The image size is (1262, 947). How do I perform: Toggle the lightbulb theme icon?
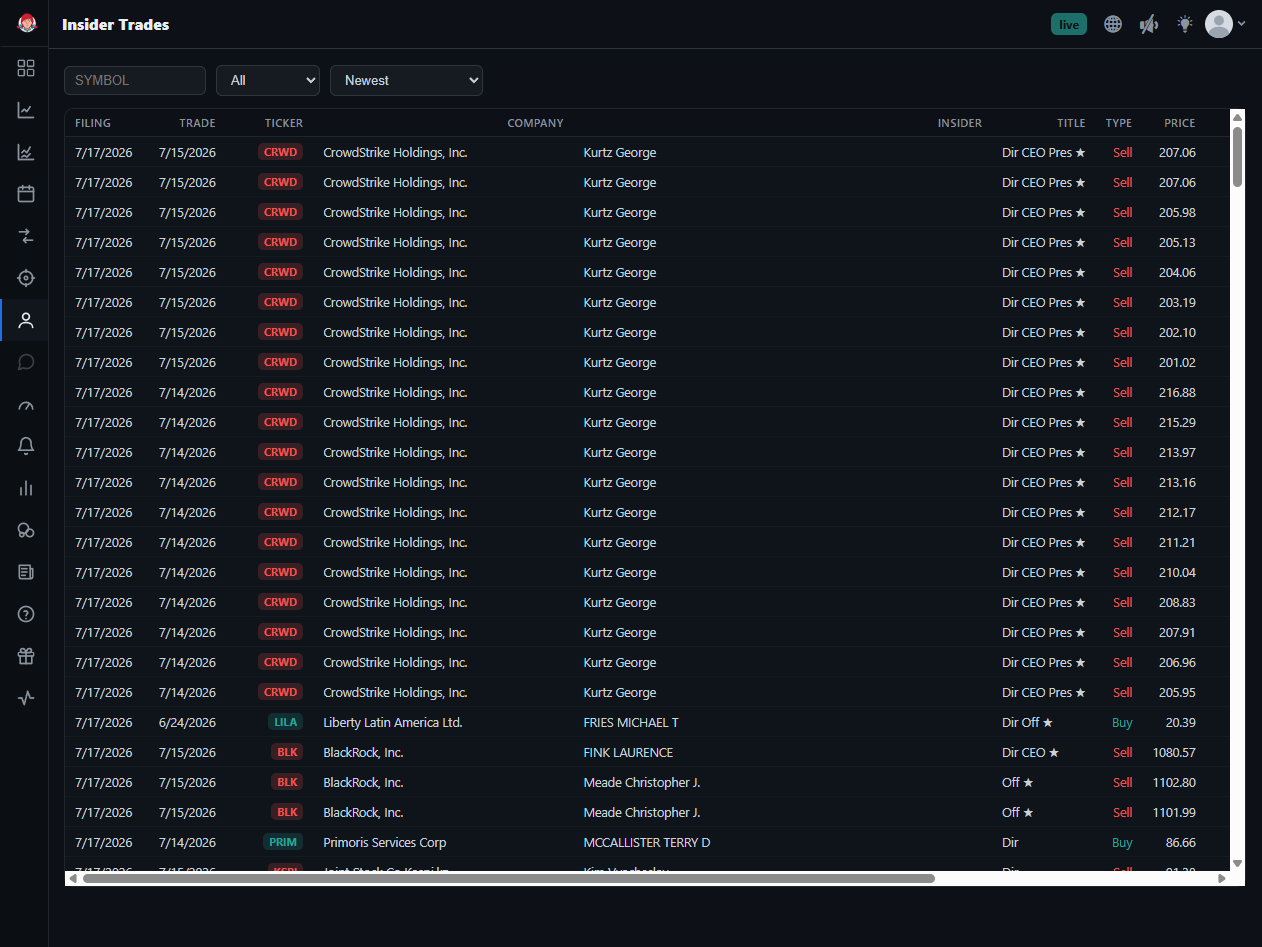[x=1185, y=24]
